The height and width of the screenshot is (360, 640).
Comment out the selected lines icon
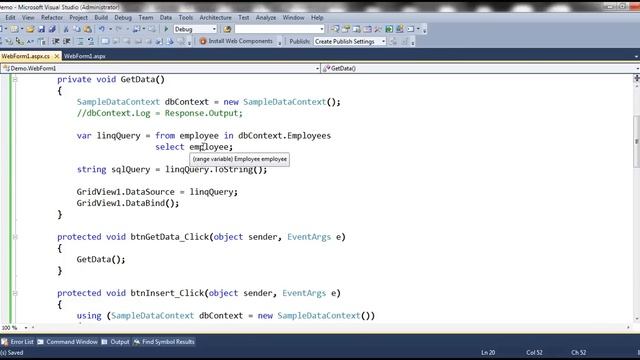tap(80, 41)
